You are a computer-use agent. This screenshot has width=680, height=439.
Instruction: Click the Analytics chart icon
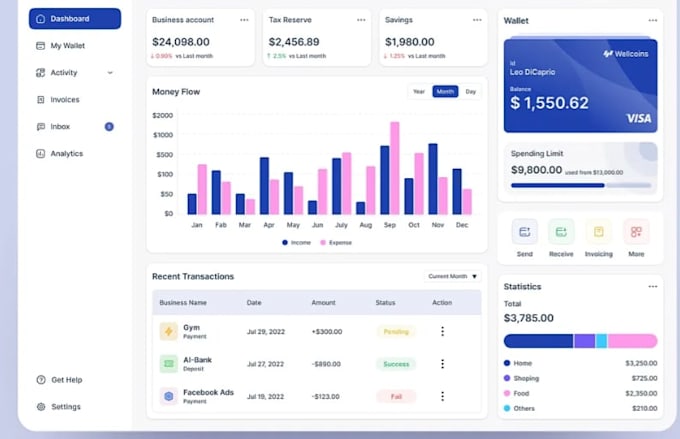tap(40, 154)
